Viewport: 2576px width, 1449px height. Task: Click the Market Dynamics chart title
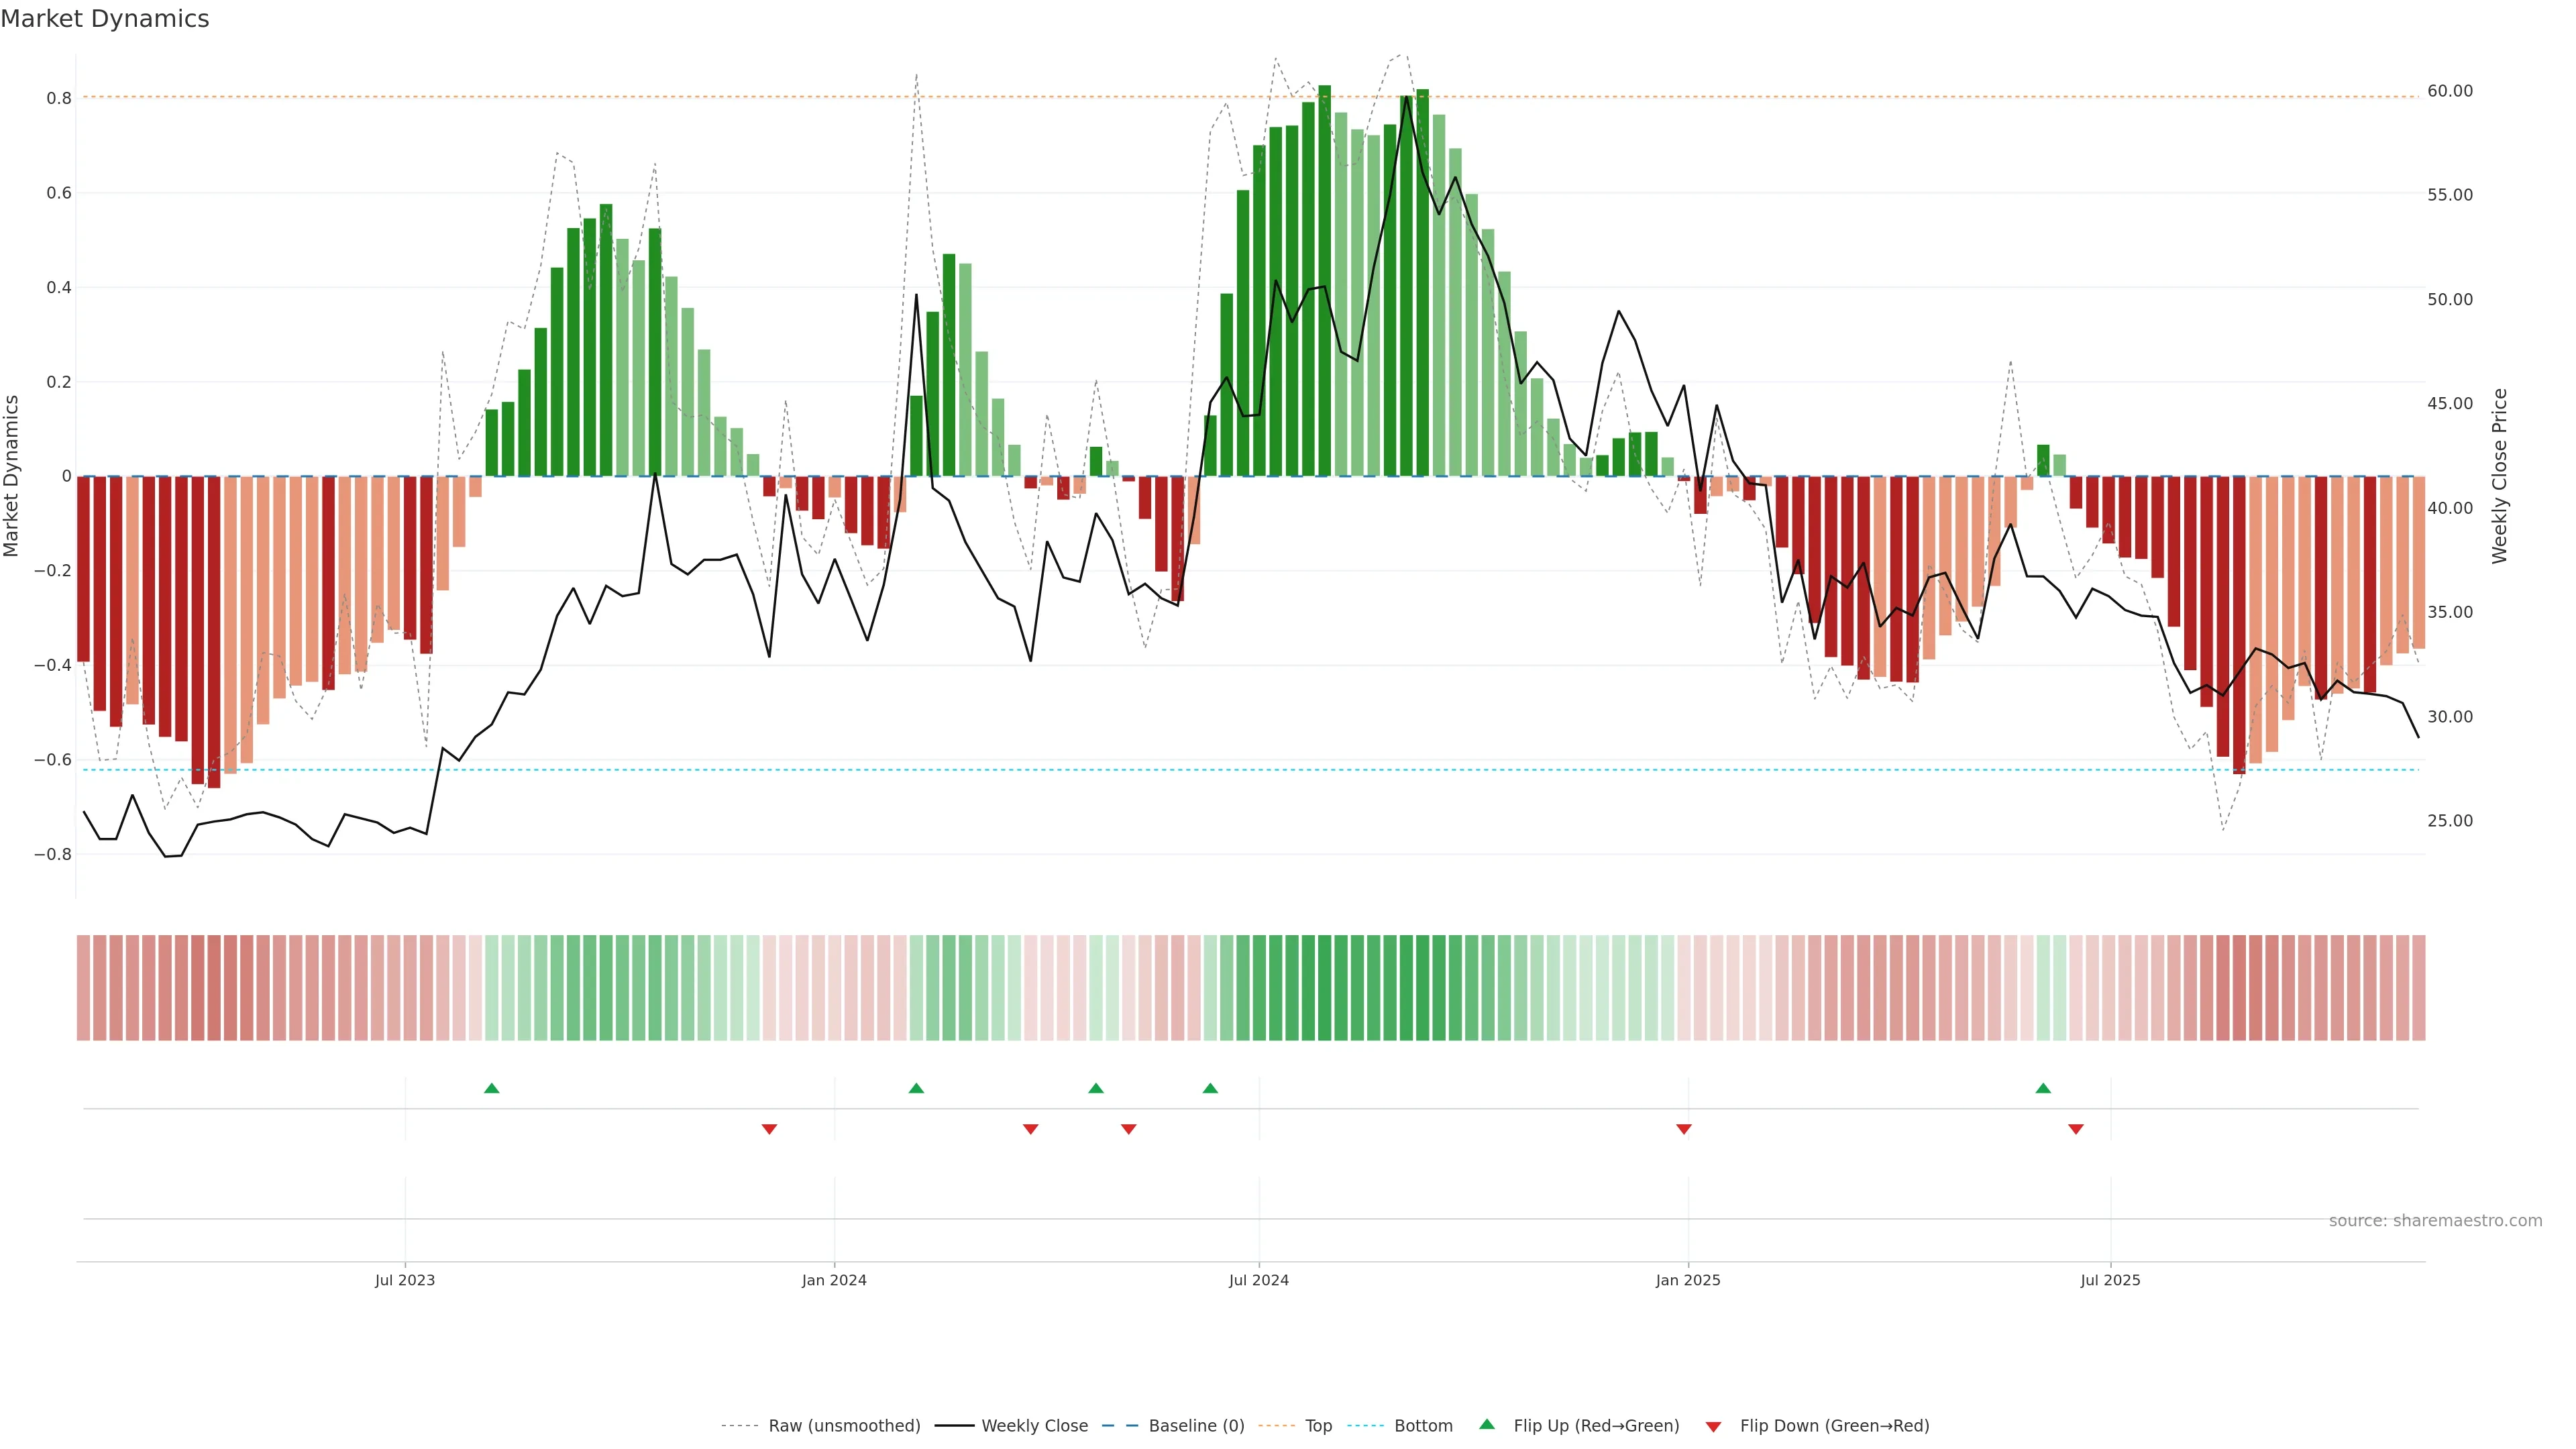105,19
